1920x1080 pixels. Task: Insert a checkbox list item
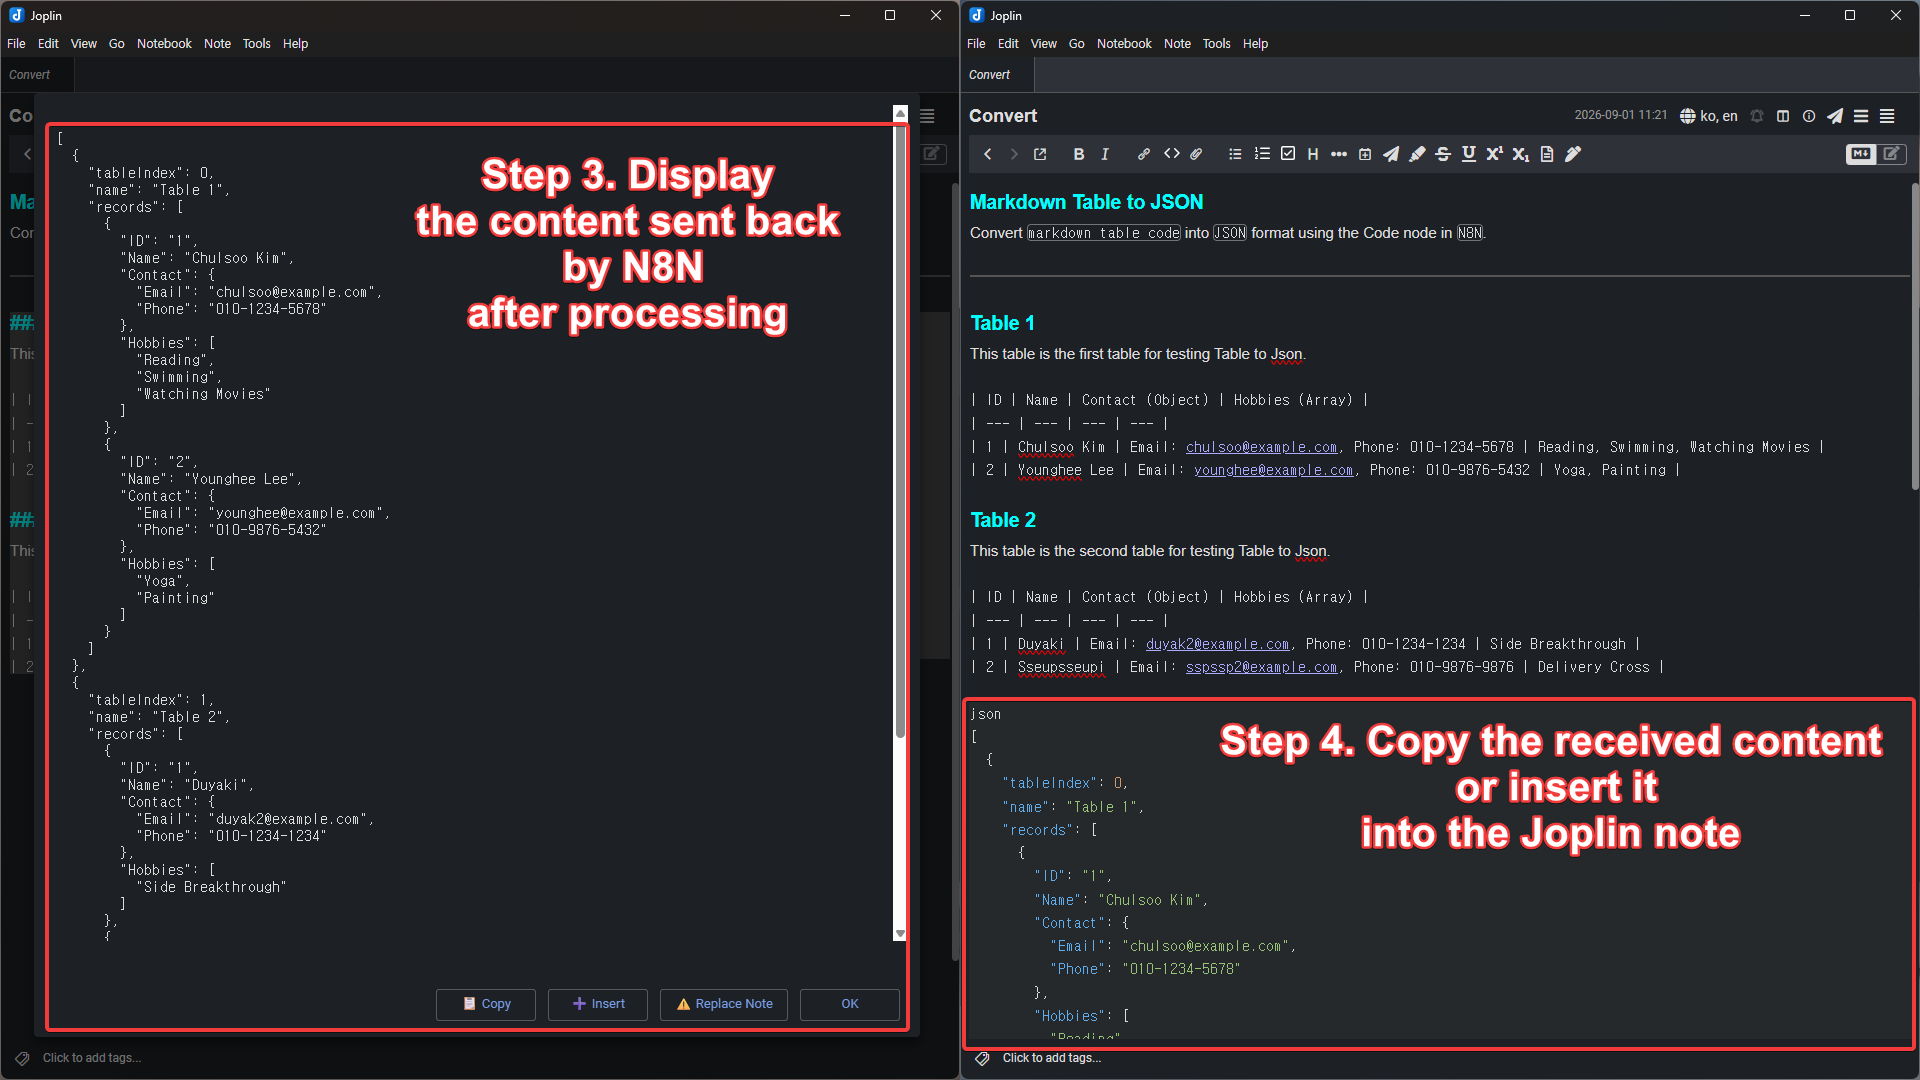point(1288,154)
